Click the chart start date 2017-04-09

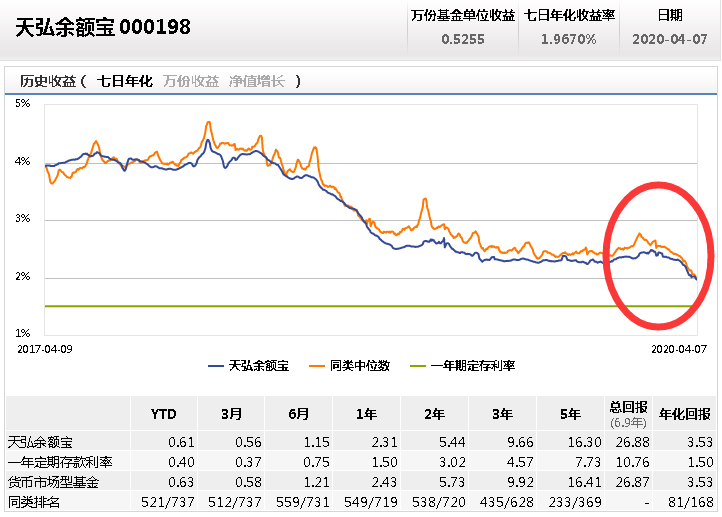45,349
